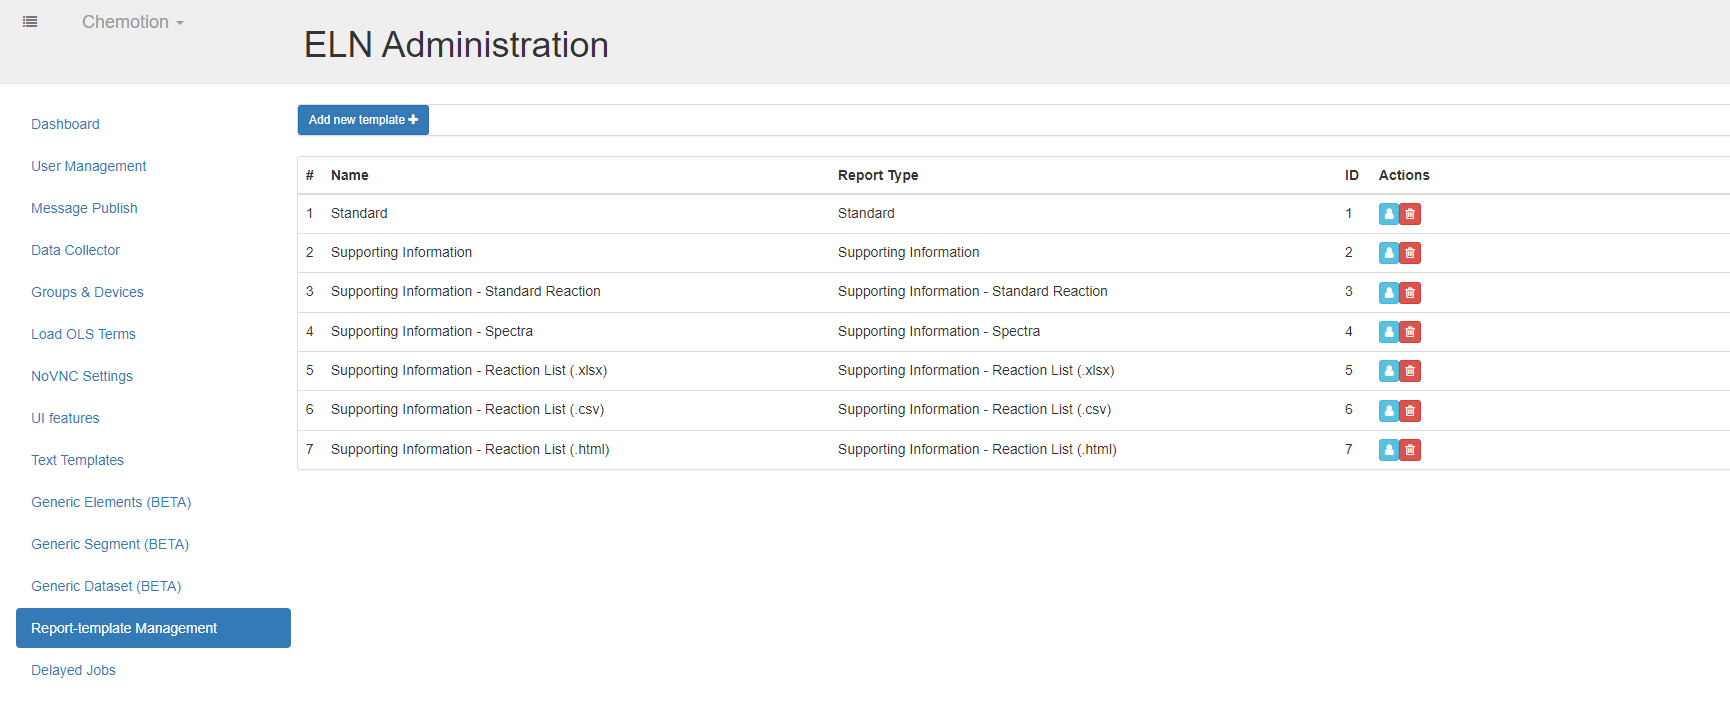
Task: Click blue icon for Supporting Information - Spectra
Action: pyautogui.click(x=1388, y=332)
